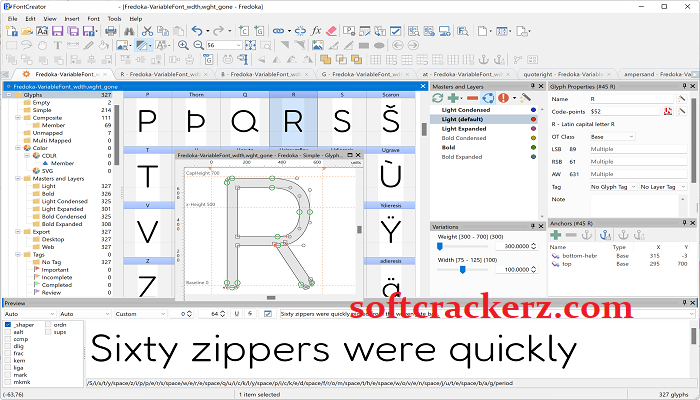The image size is (700, 400).
Task: Open the Insert menu
Action: 72,19
